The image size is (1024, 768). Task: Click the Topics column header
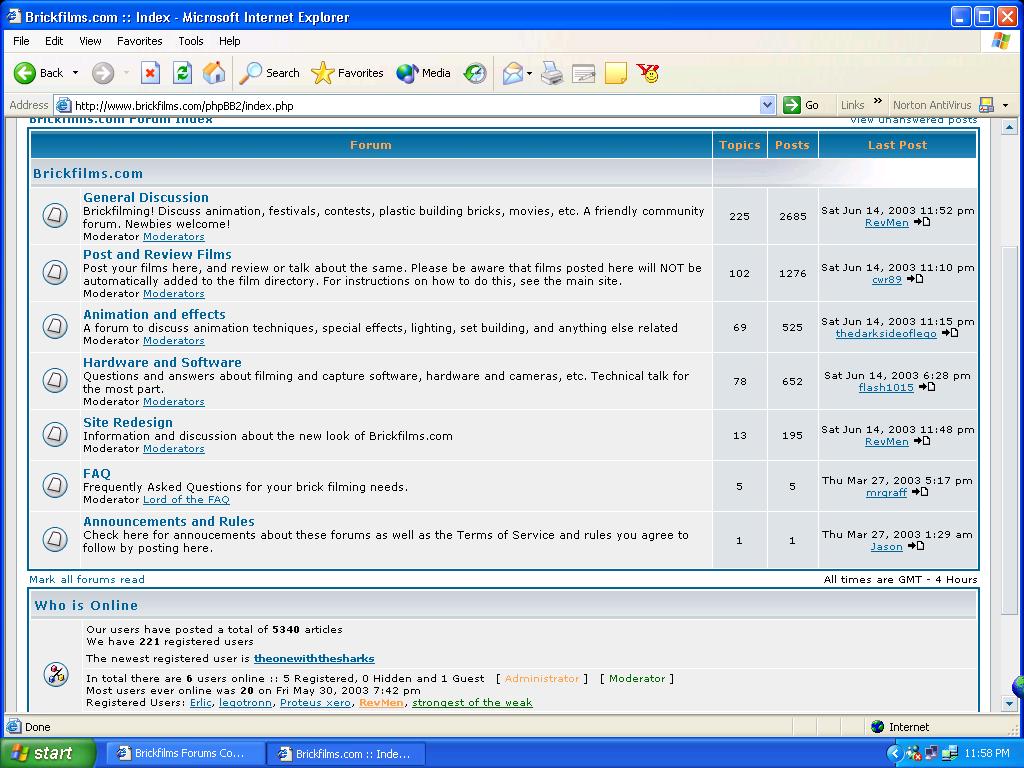coord(740,145)
